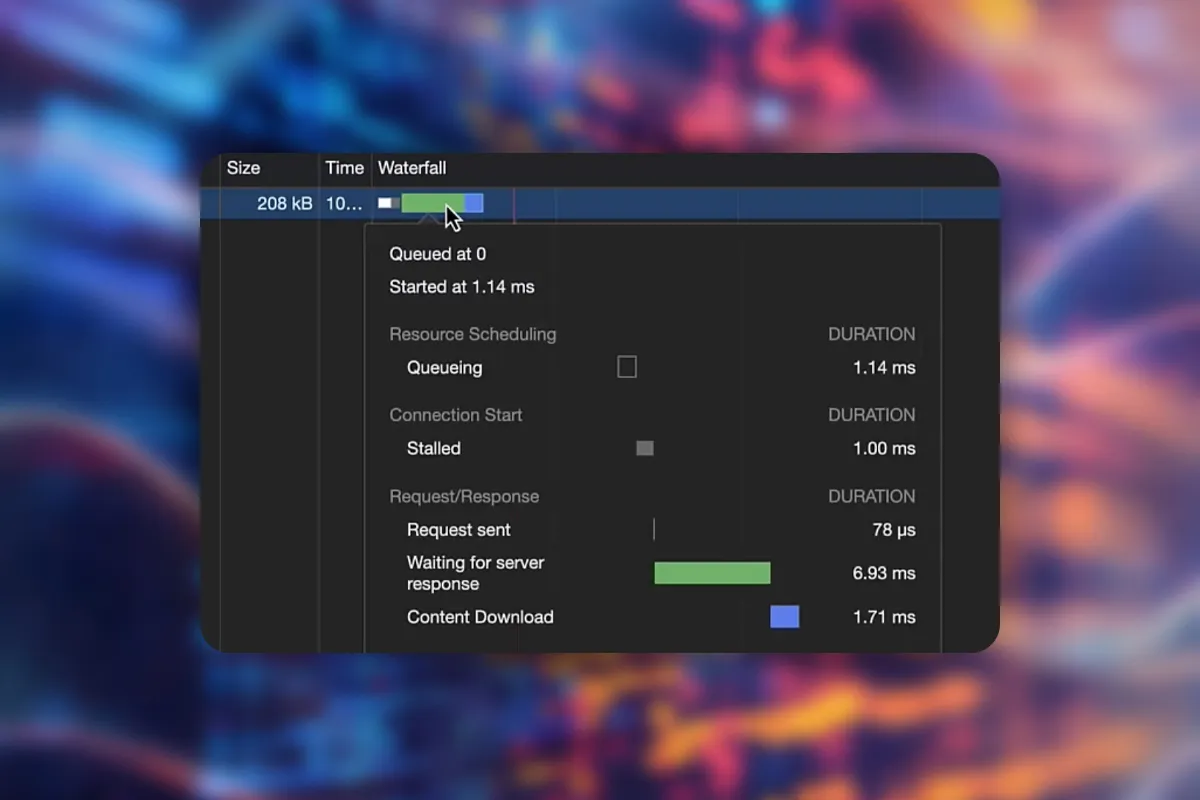Click the blue download segment of the waterfall bar
The image size is (1200, 800).
(x=474, y=203)
